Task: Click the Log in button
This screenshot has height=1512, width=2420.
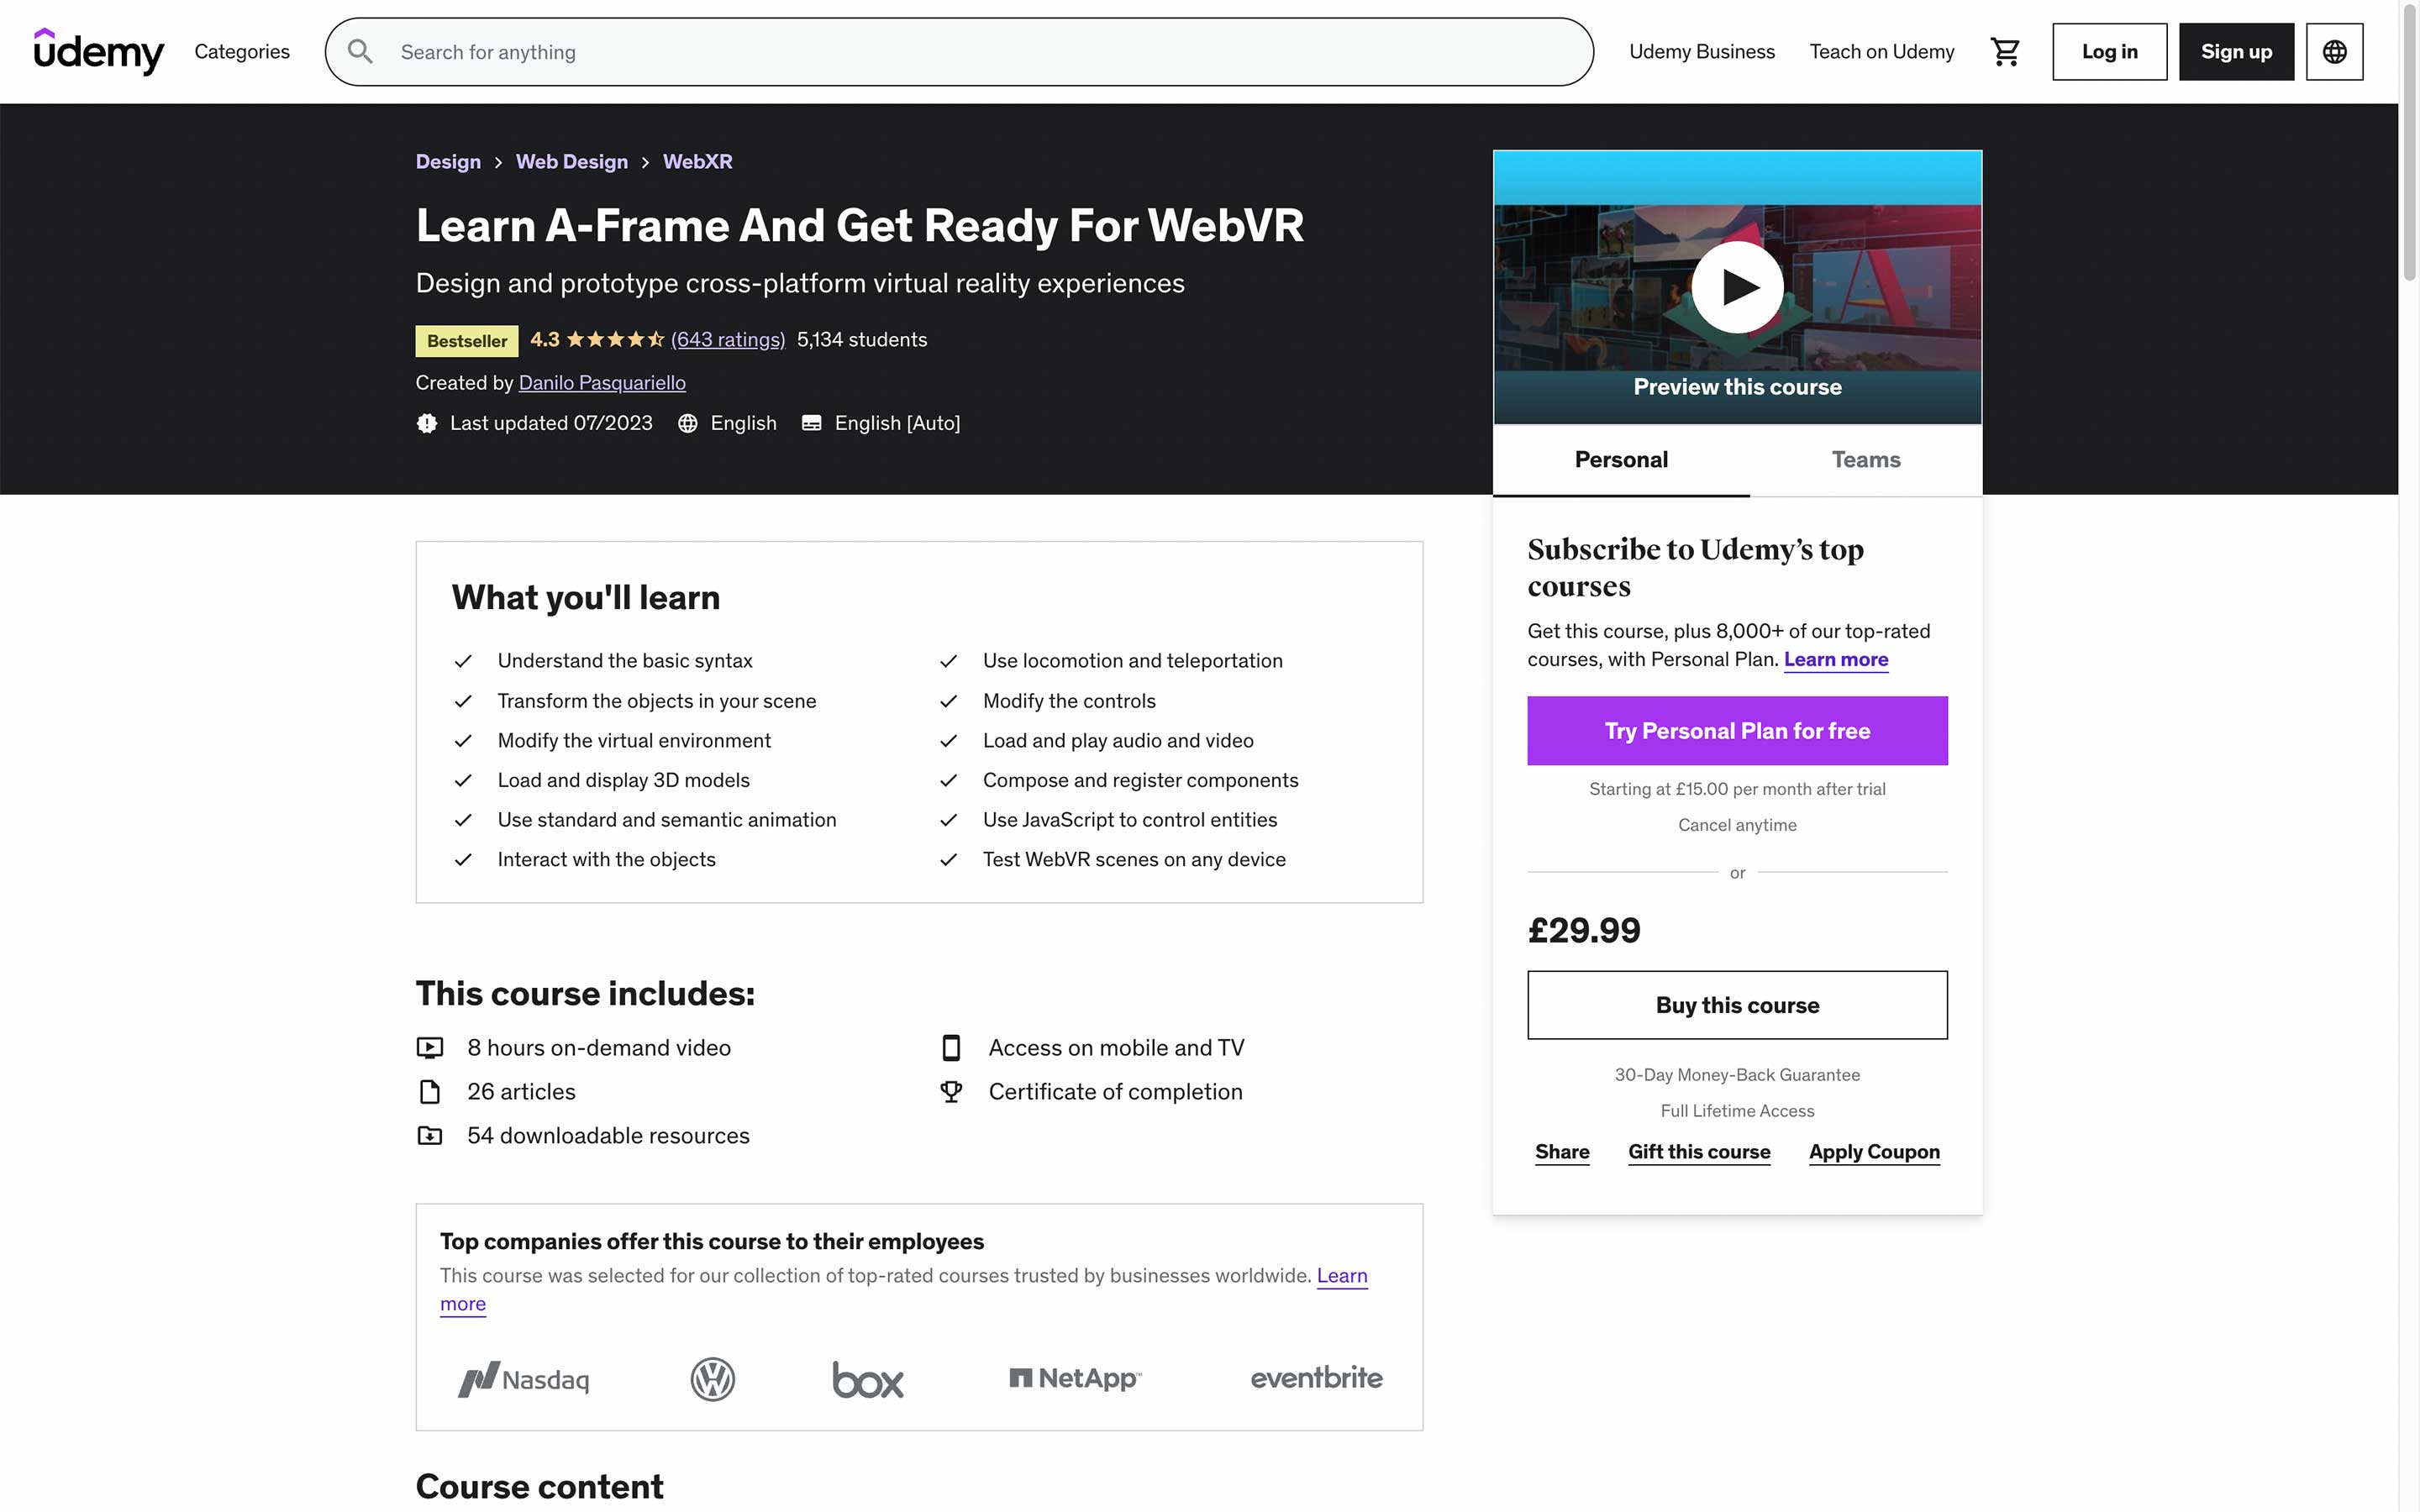Action: click(x=2109, y=52)
